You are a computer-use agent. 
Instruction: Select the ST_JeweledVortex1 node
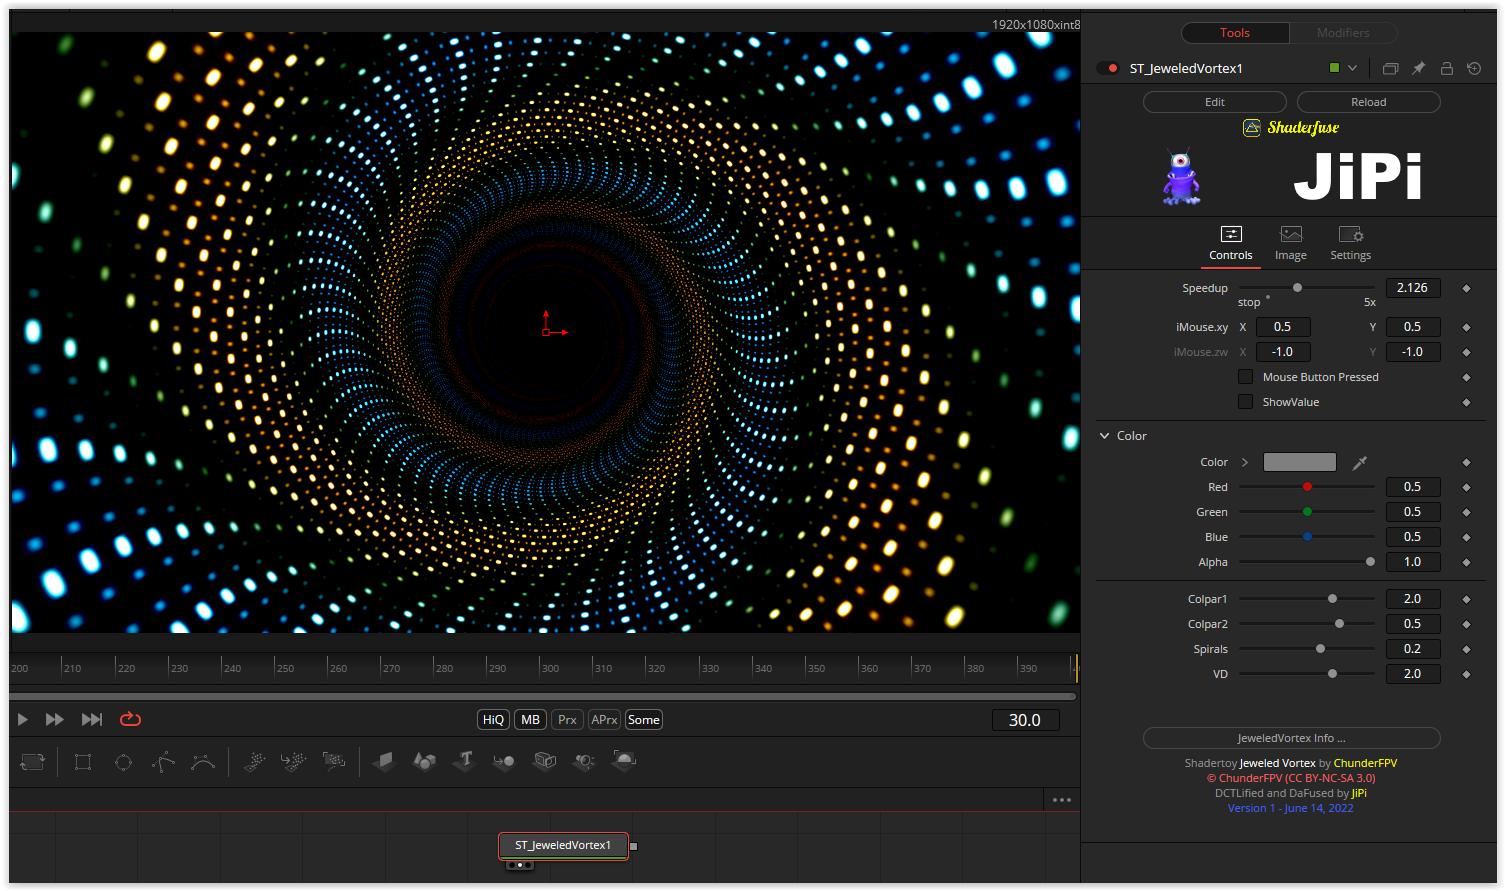coord(563,846)
